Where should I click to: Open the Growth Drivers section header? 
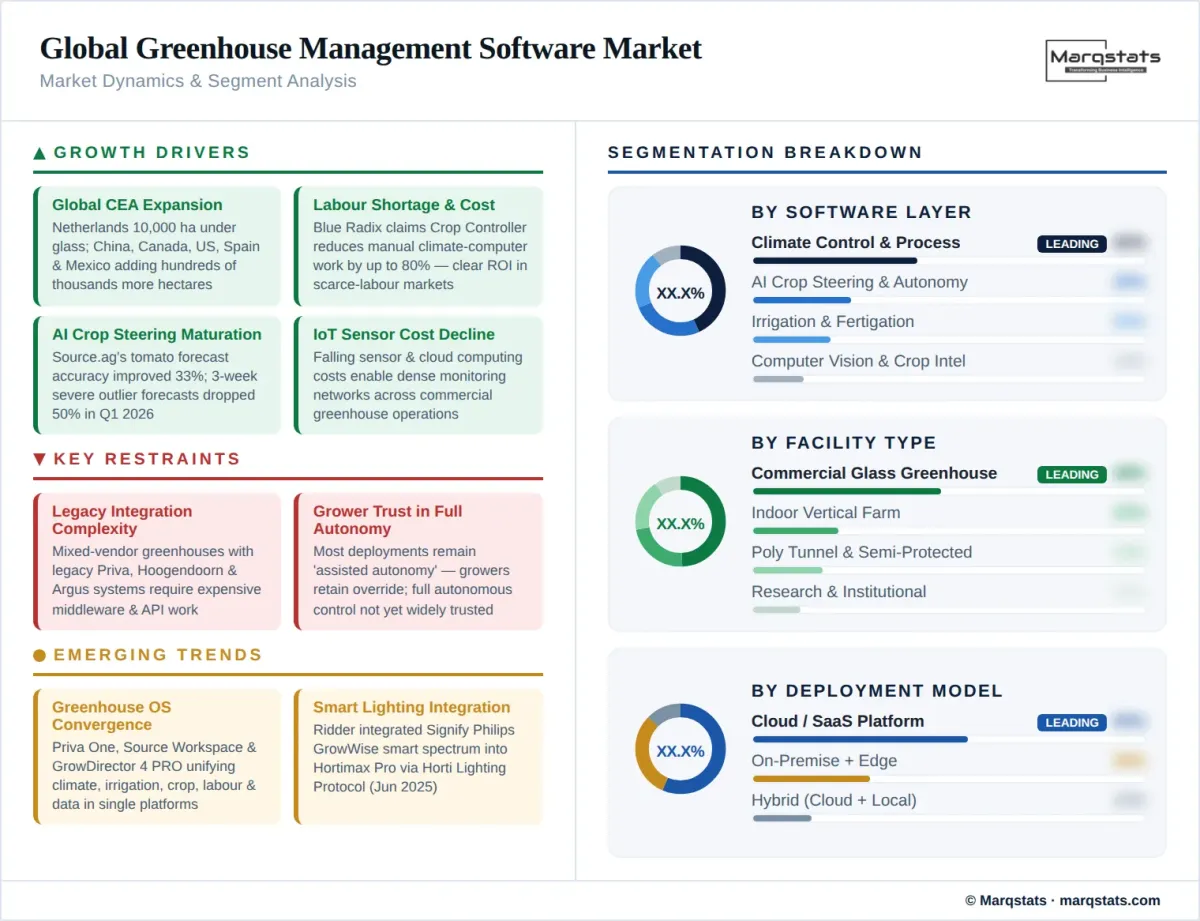[x=152, y=153]
